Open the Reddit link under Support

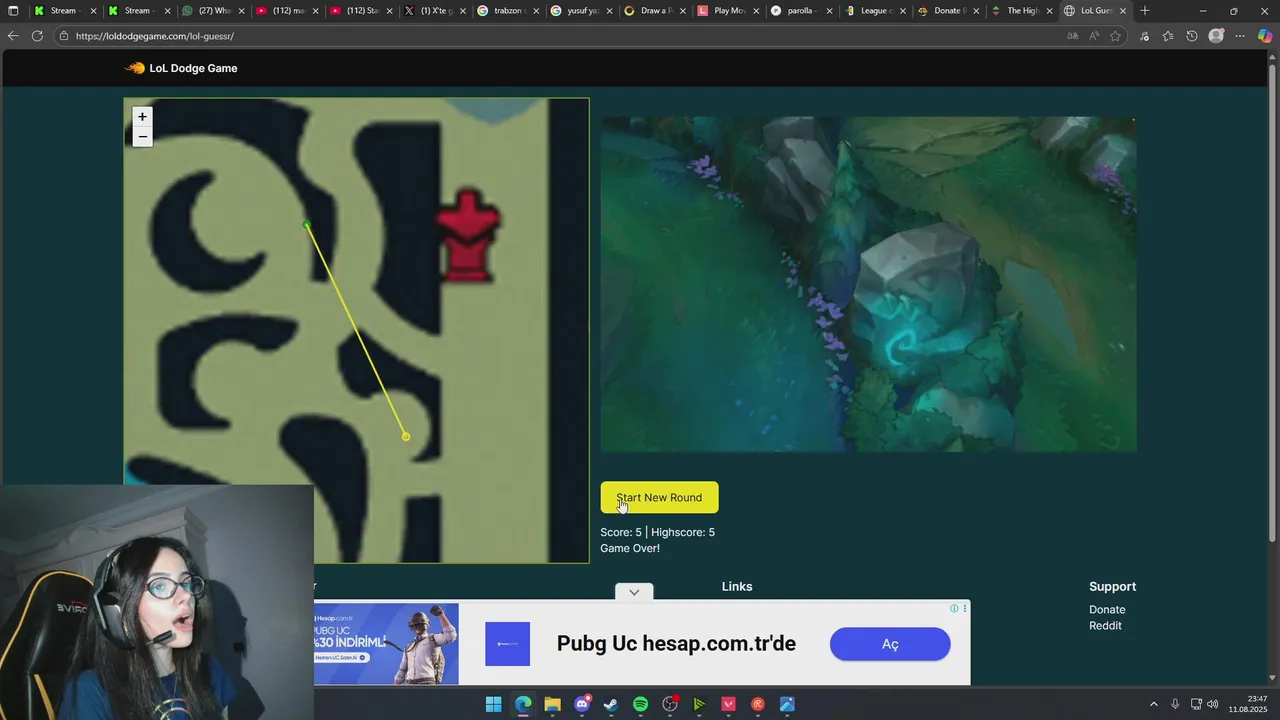coord(1105,626)
